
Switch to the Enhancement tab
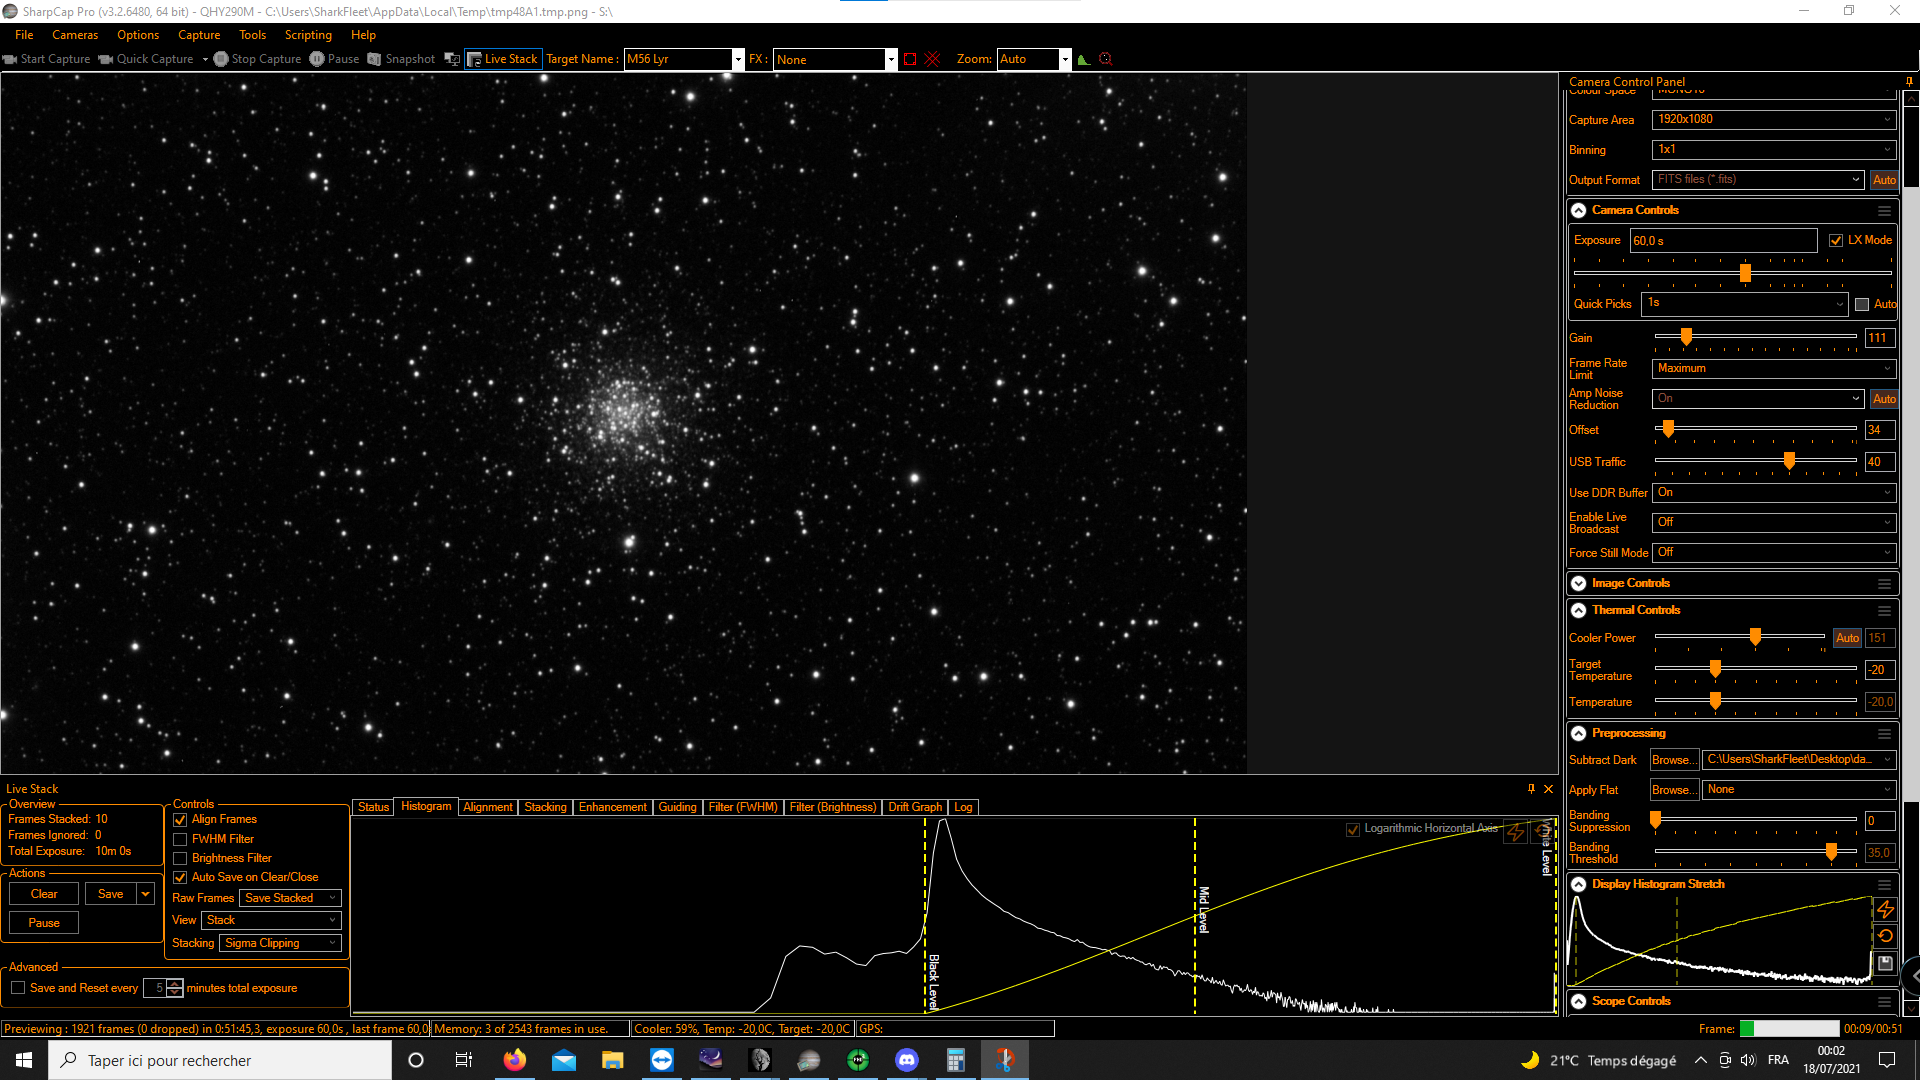[x=613, y=807]
